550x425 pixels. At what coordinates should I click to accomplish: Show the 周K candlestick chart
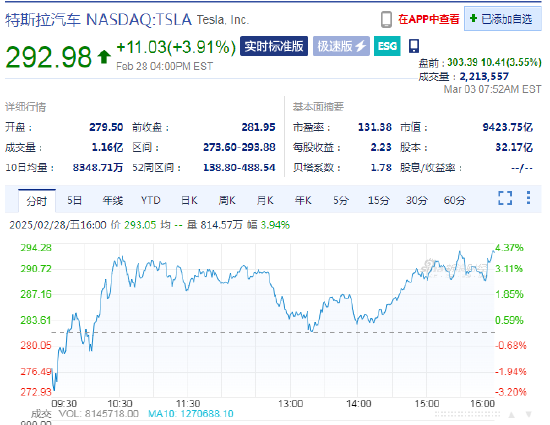[x=227, y=201]
